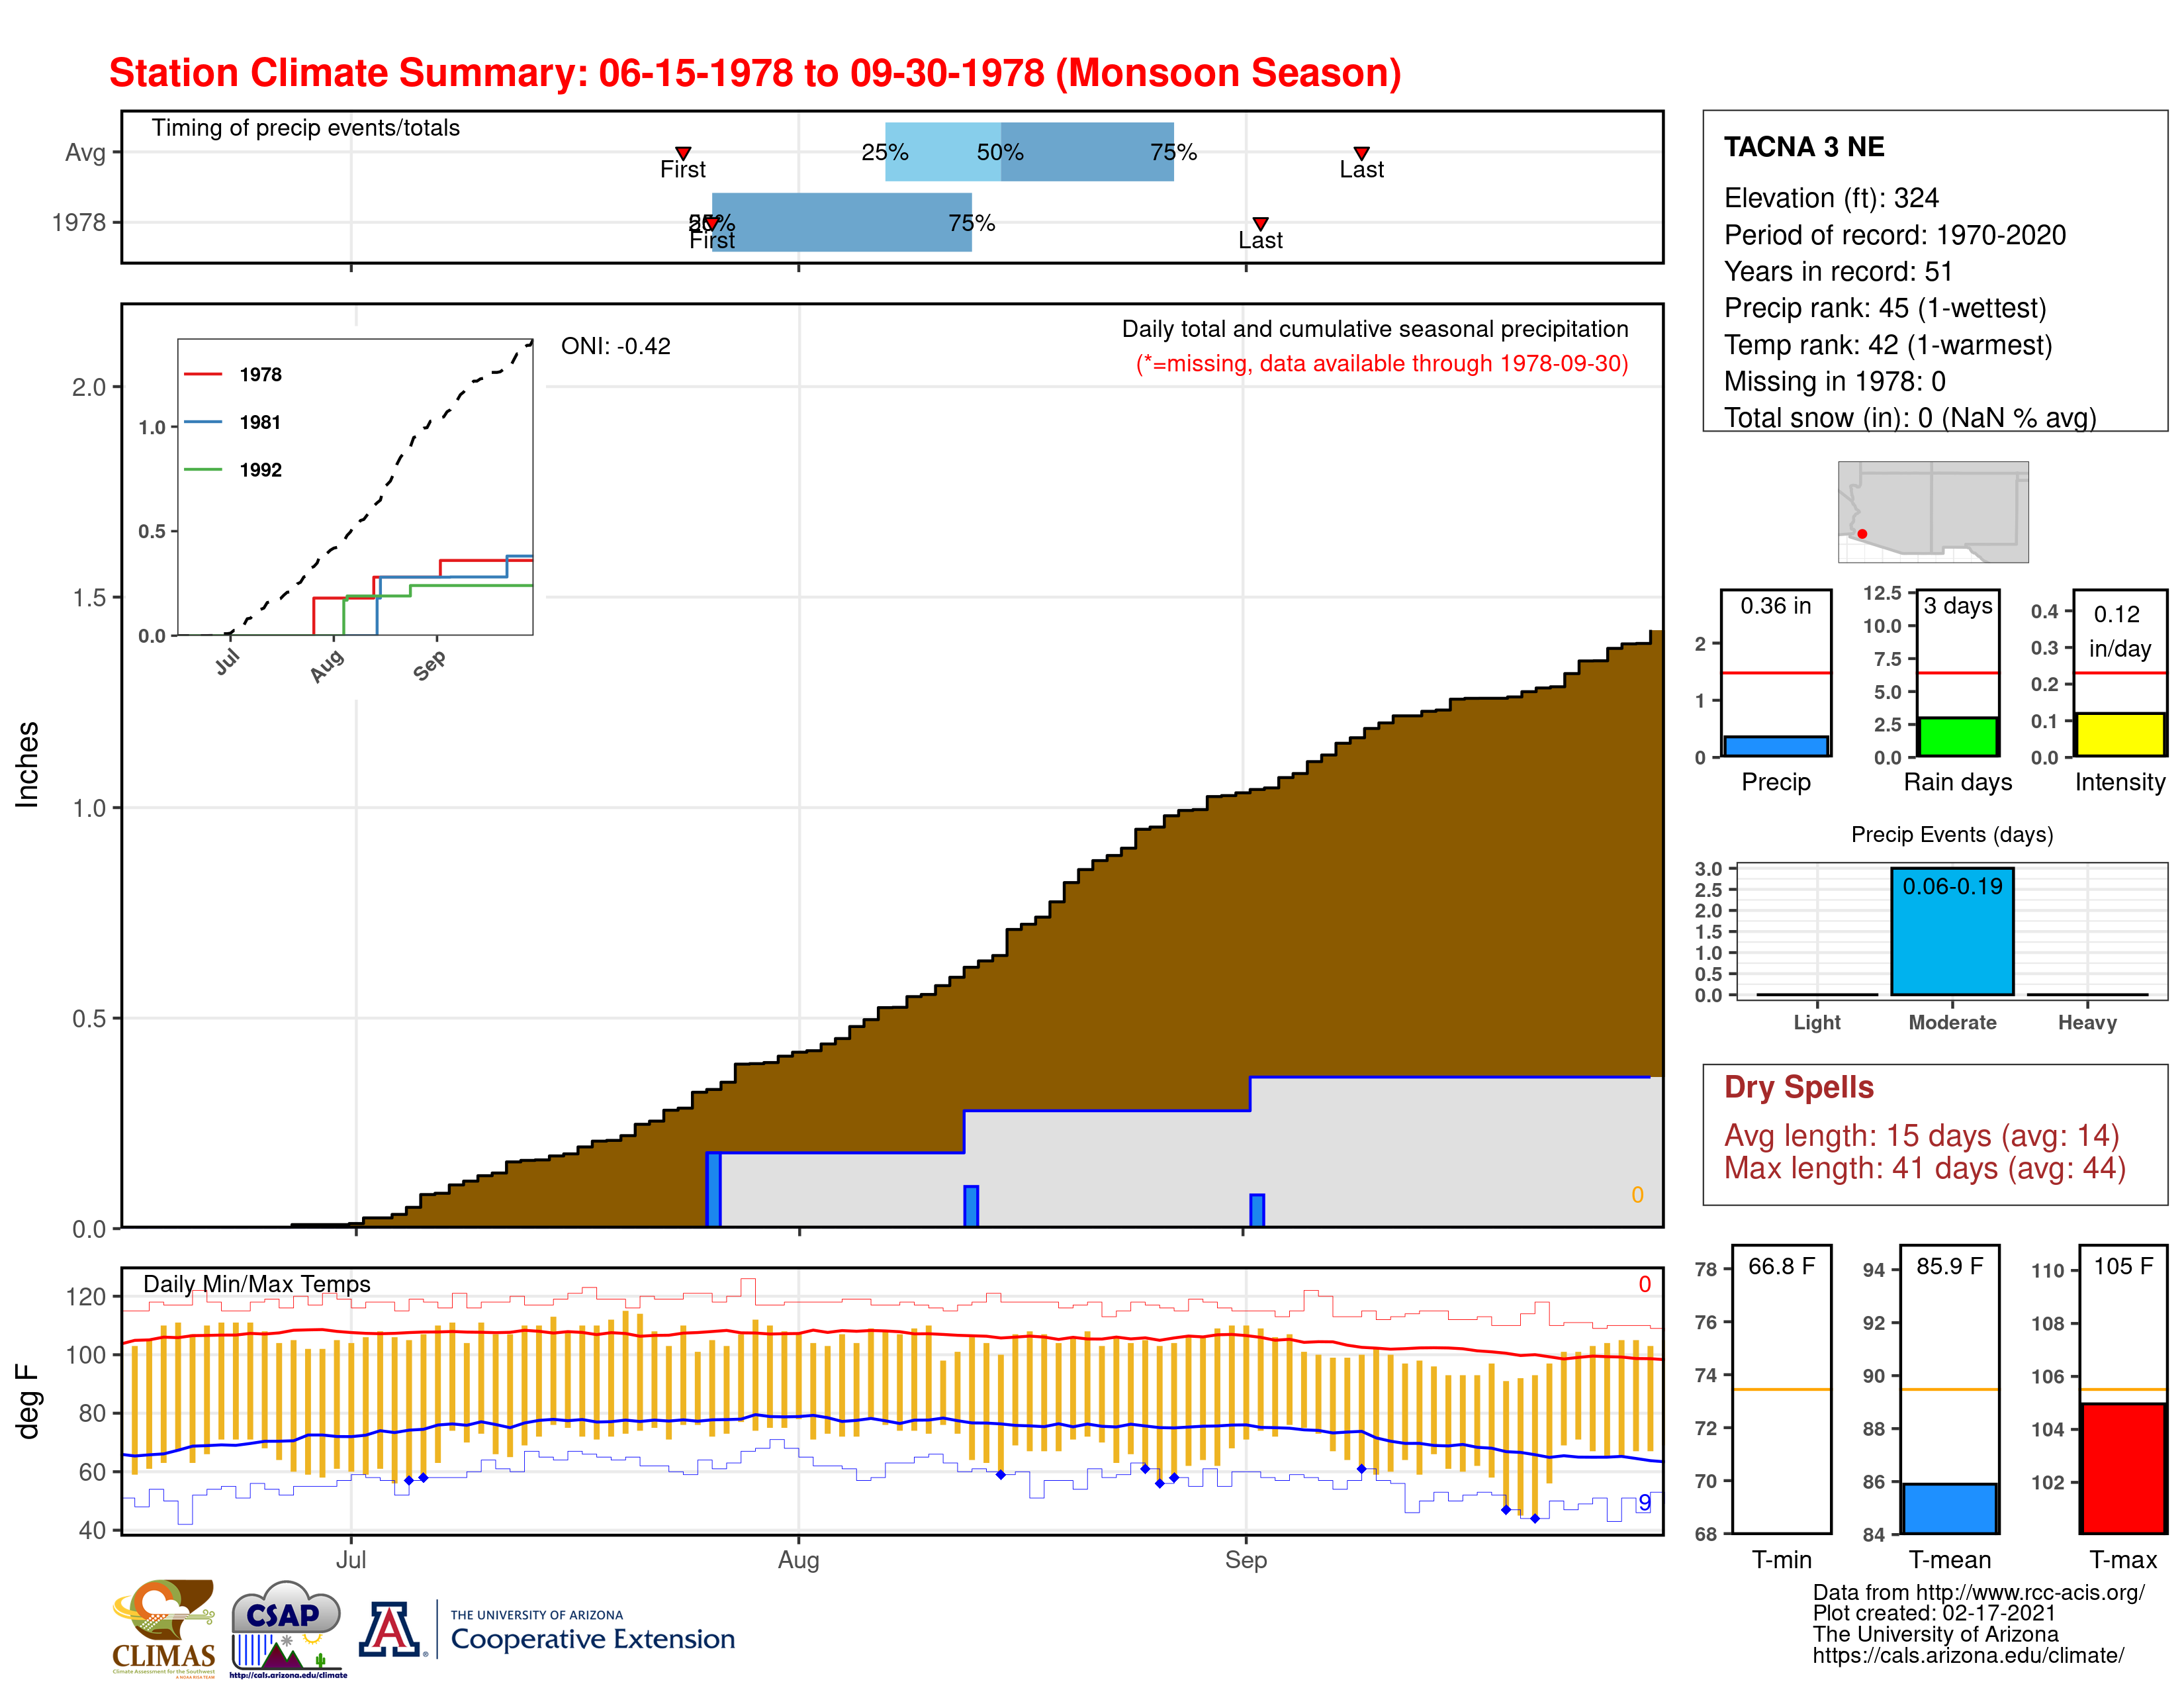The width and height of the screenshot is (2184, 1688).
Task: Click the Dry Spells heading
Action: (x=1799, y=1087)
